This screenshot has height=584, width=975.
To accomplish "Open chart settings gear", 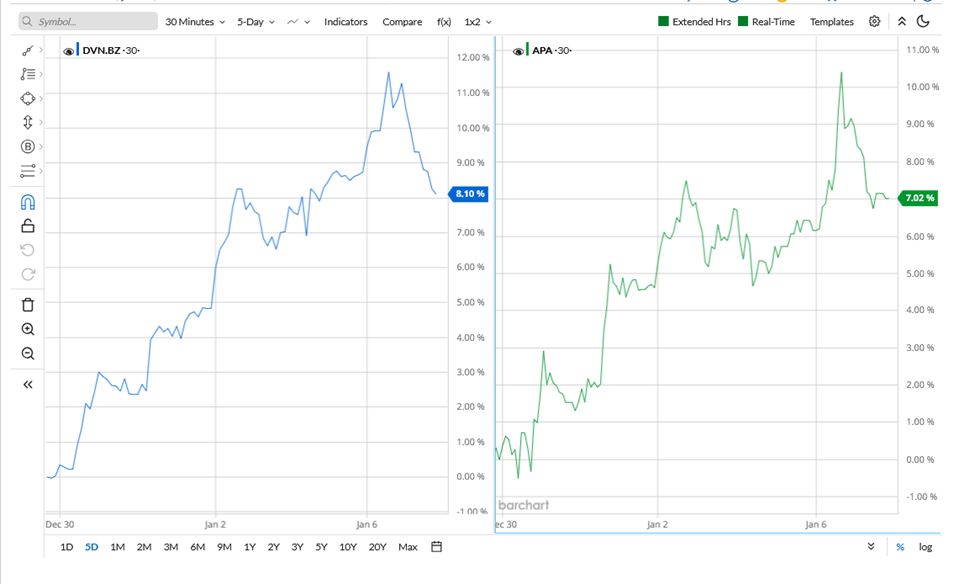I will coord(874,21).
